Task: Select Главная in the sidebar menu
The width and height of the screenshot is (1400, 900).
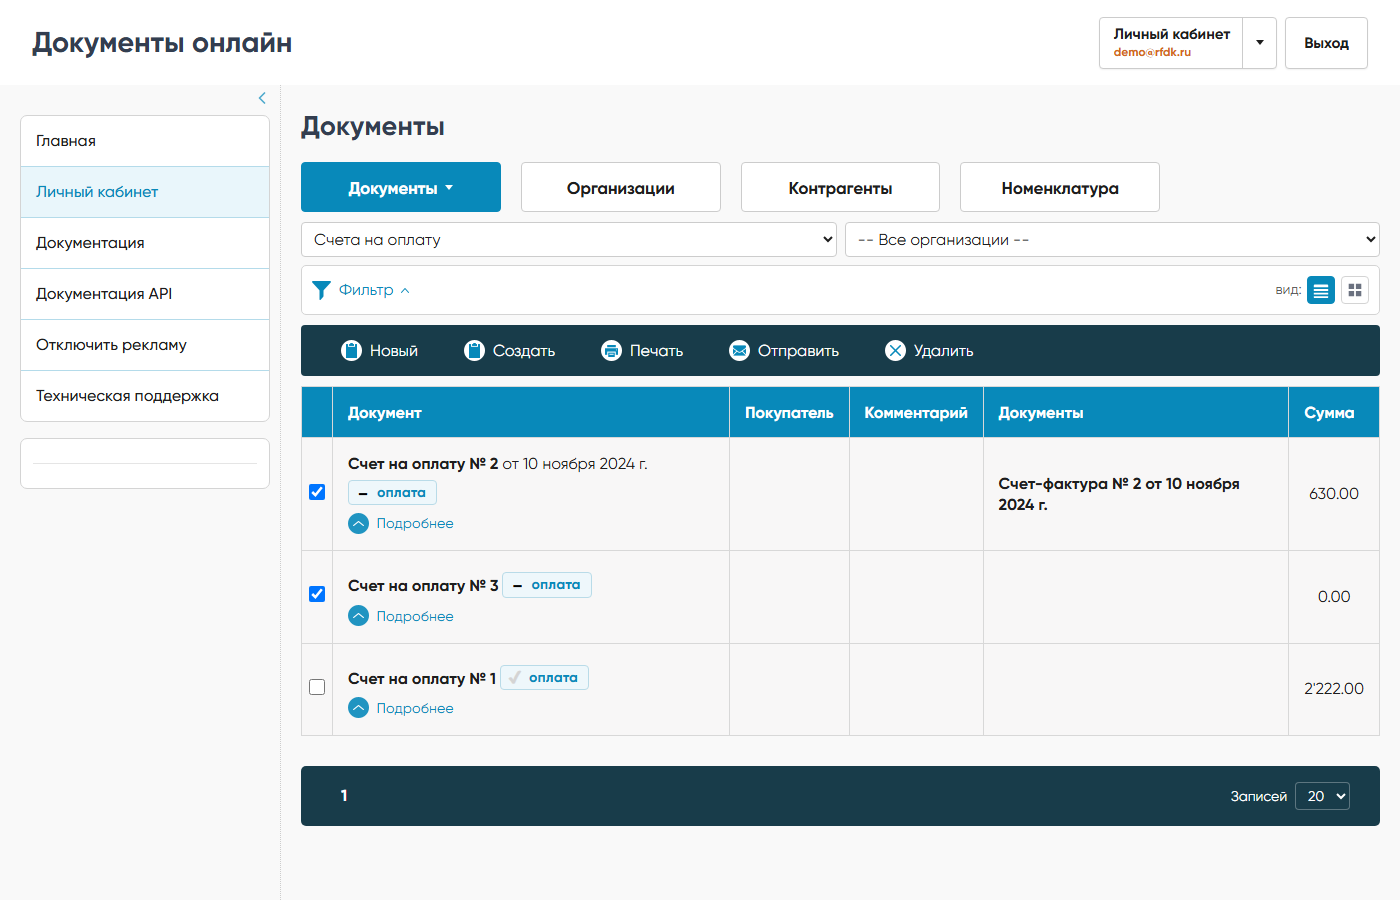Action: pyautogui.click(x=145, y=141)
